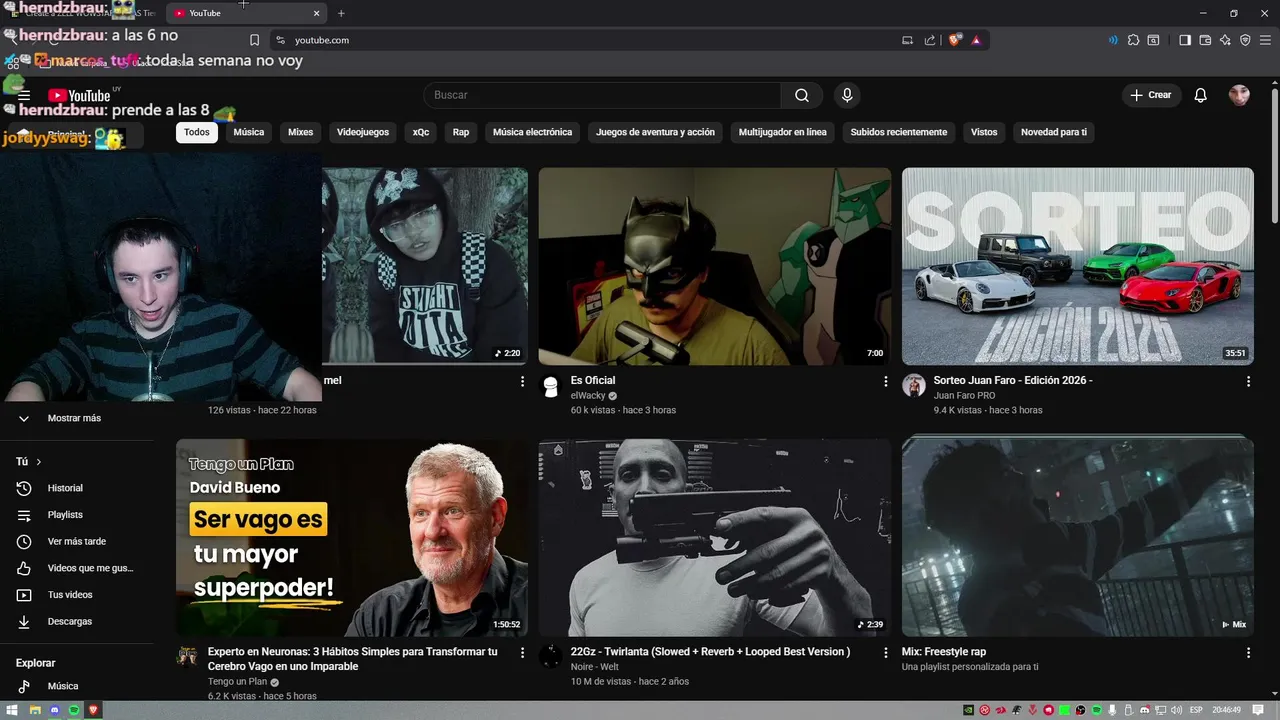This screenshot has width=1280, height=720.
Task: Click the Tengo un Plan channel name
Action: 236,682
